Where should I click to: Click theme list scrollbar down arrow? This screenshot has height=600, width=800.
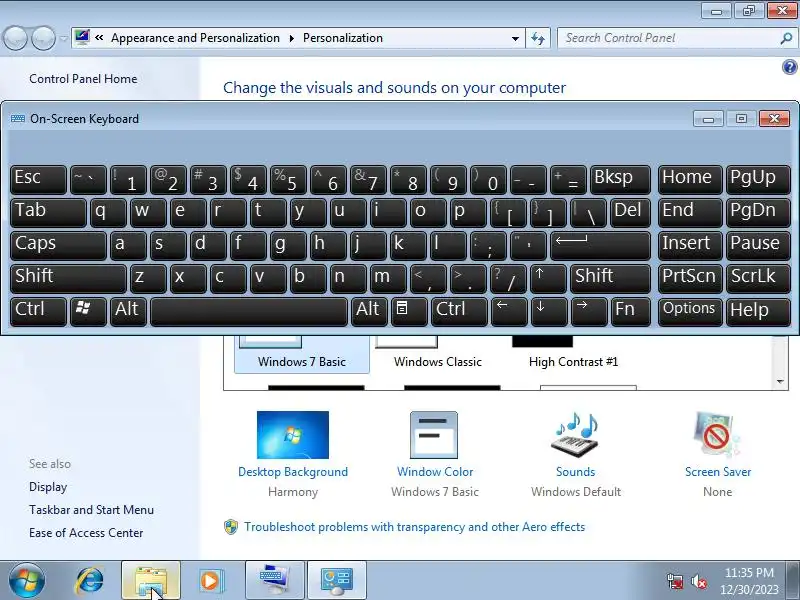780,381
